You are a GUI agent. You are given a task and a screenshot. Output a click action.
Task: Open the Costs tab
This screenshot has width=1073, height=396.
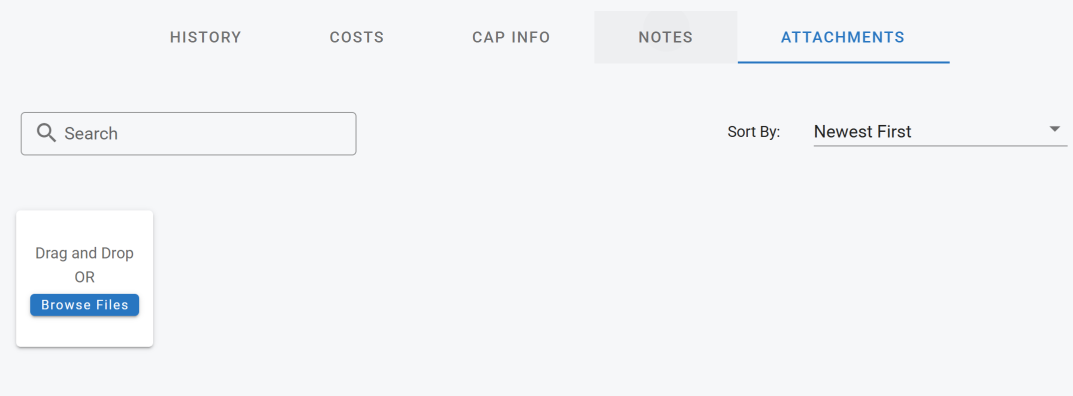(x=357, y=37)
